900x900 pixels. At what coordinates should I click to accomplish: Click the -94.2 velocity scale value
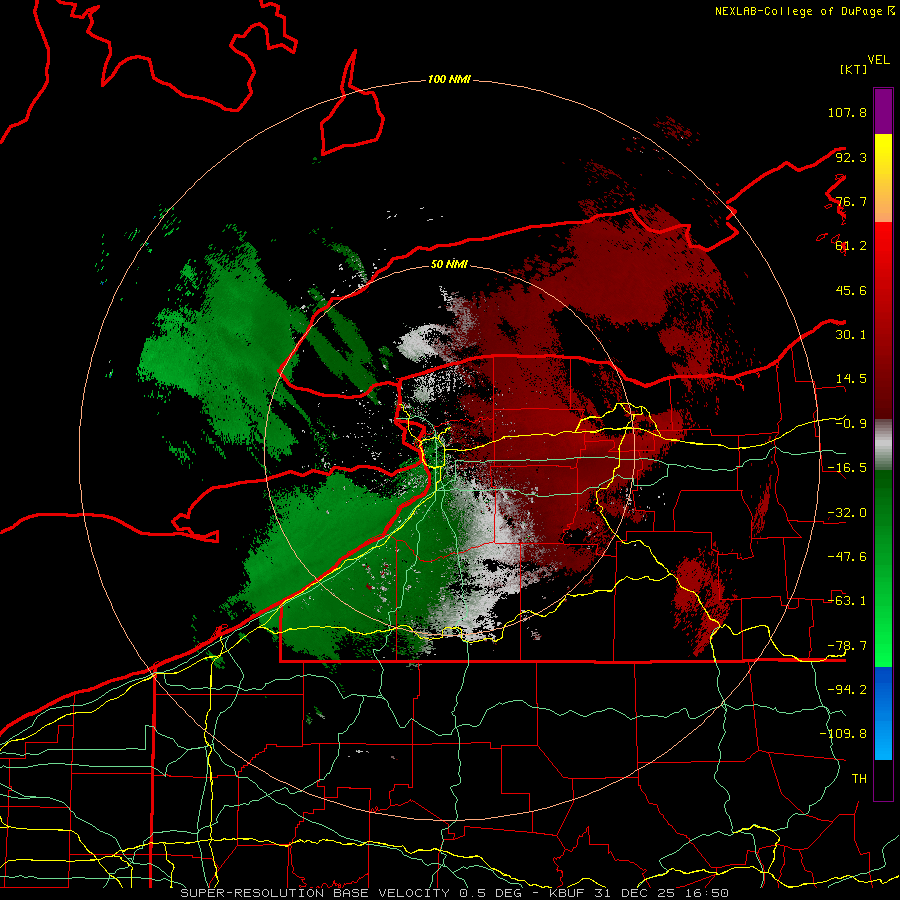tap(847, 690)
